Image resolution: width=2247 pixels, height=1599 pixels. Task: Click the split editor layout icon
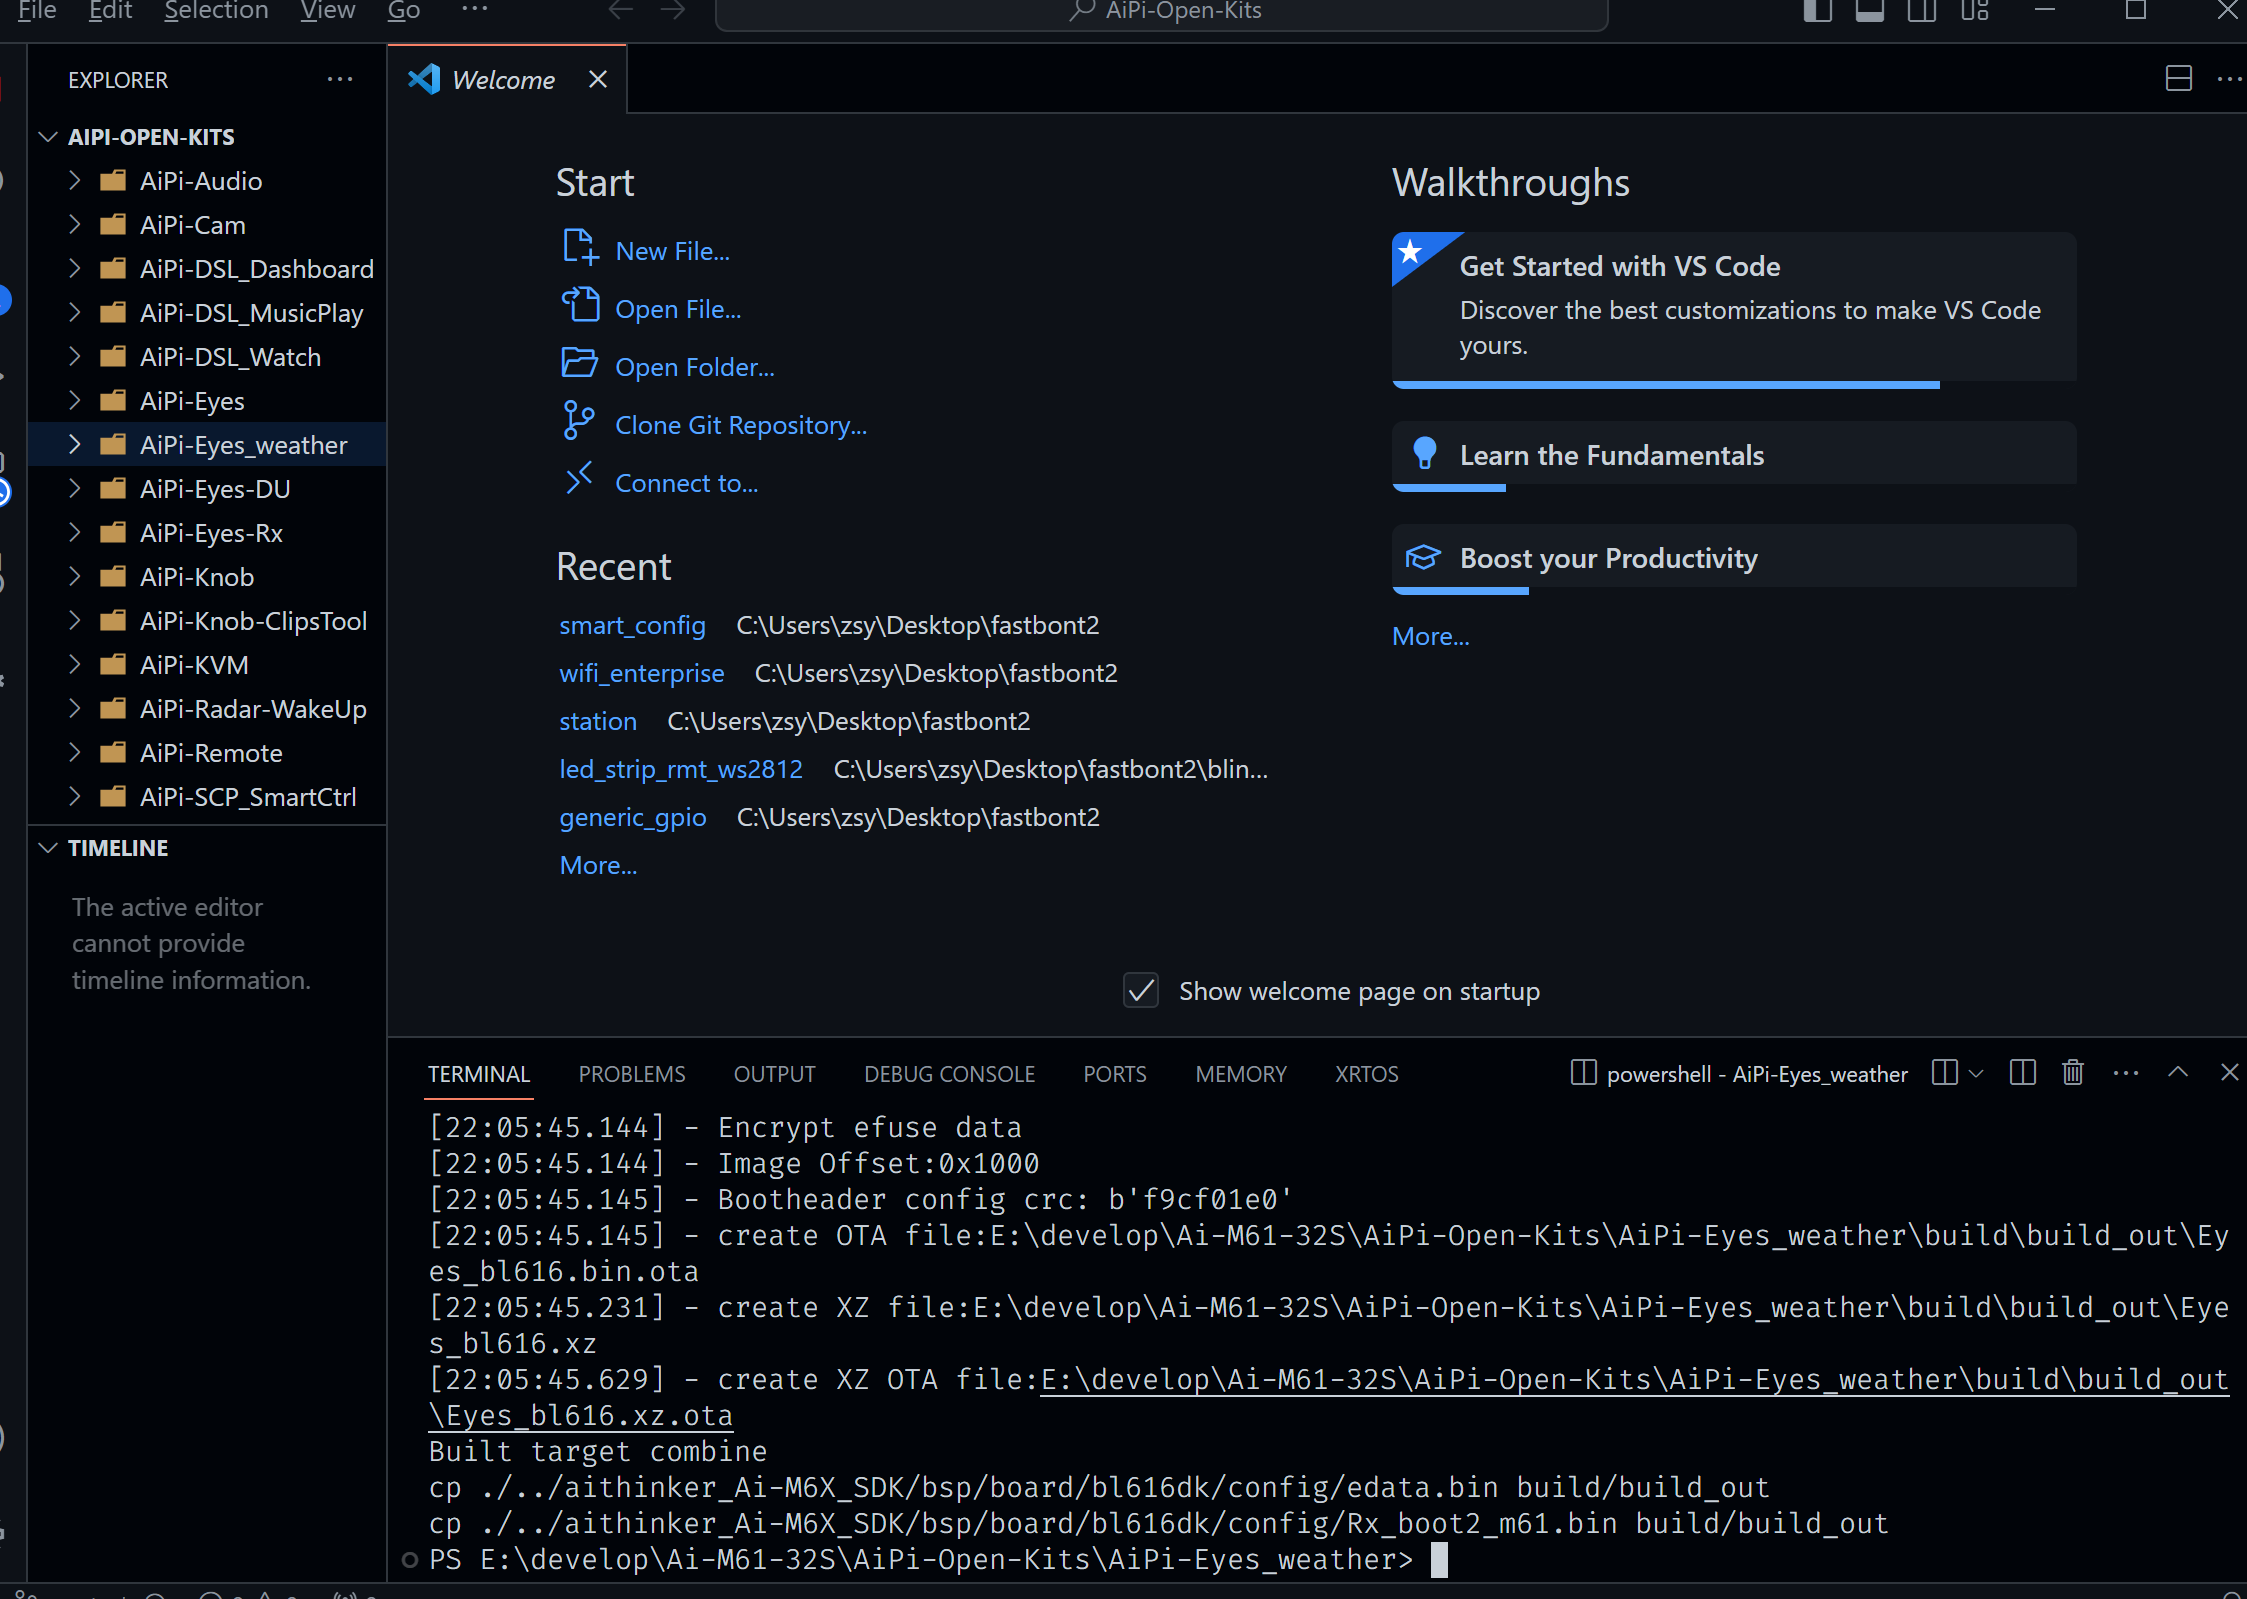tap(2178, 79)
